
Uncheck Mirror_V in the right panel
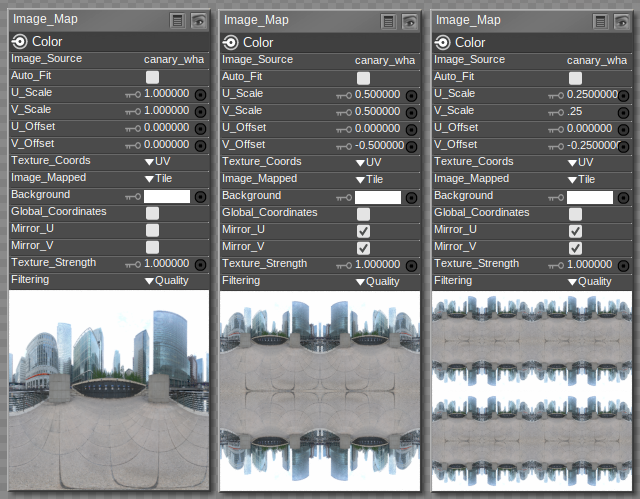tap(575, 248)
